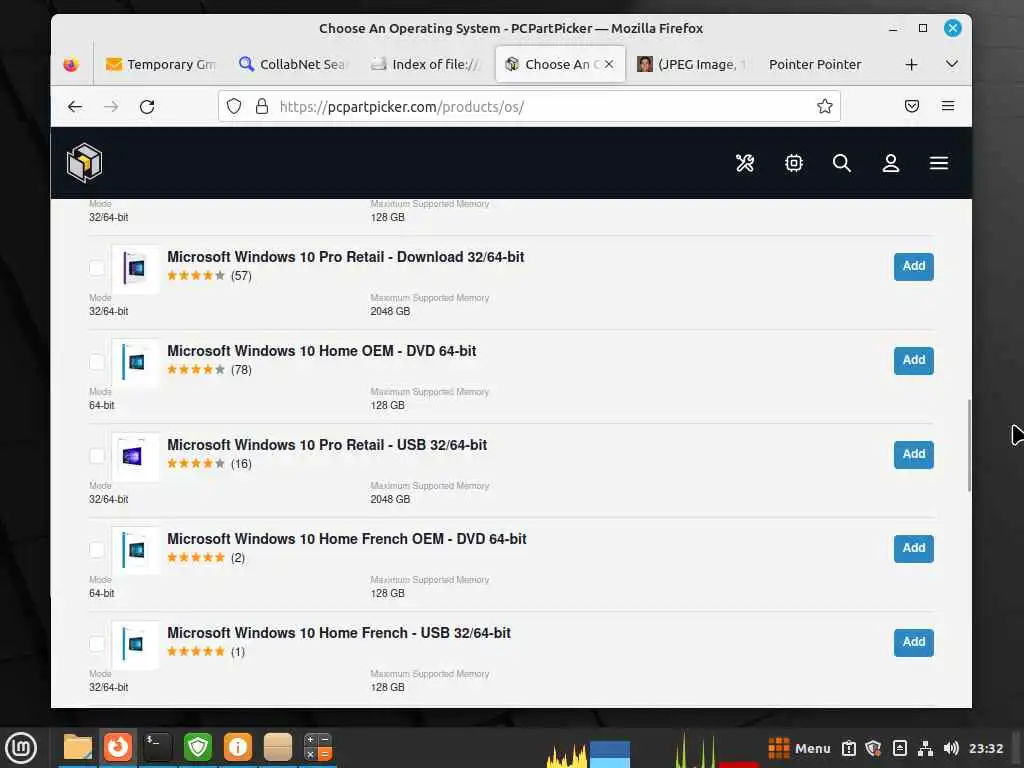Screen dimensions: 1024x768
Task: Go back with the browser back arrow
Action: pos(75,106)
